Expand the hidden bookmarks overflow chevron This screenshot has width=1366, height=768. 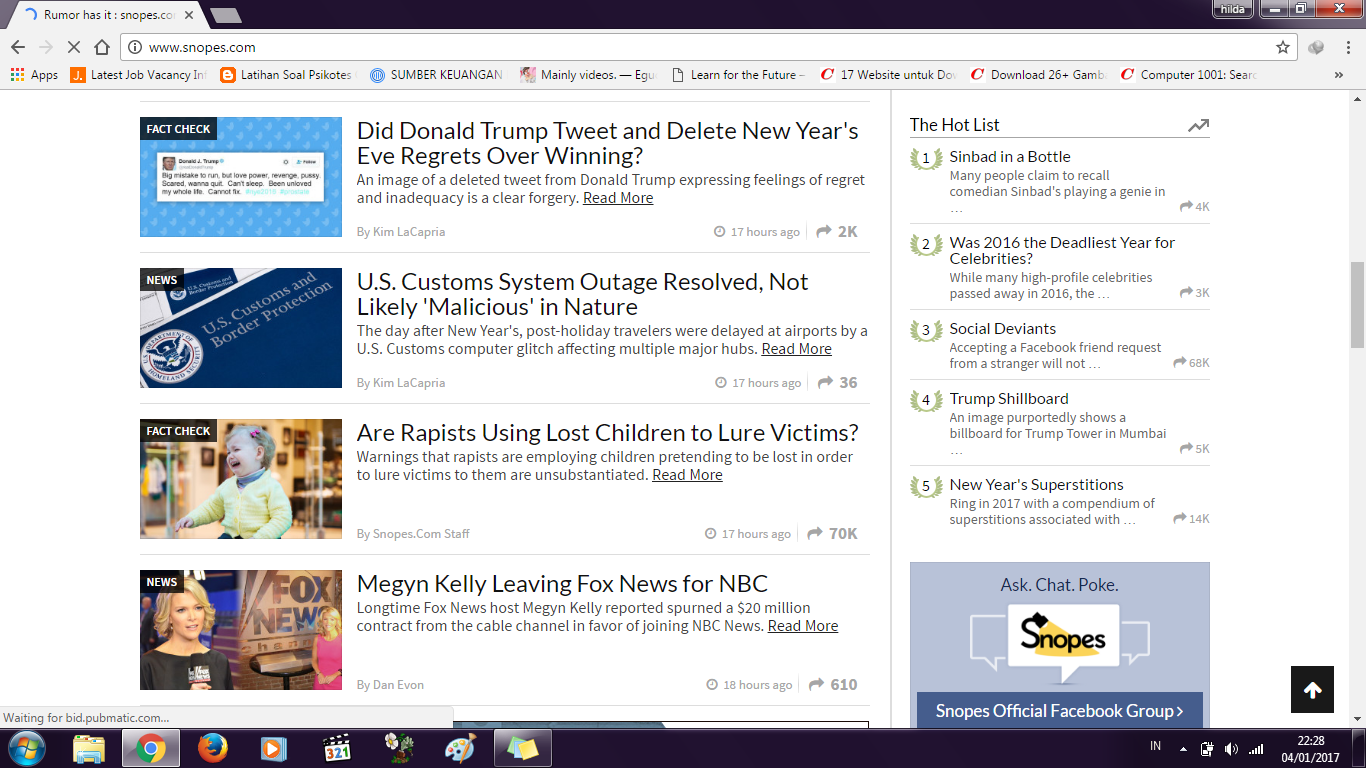coord(1339,75)
